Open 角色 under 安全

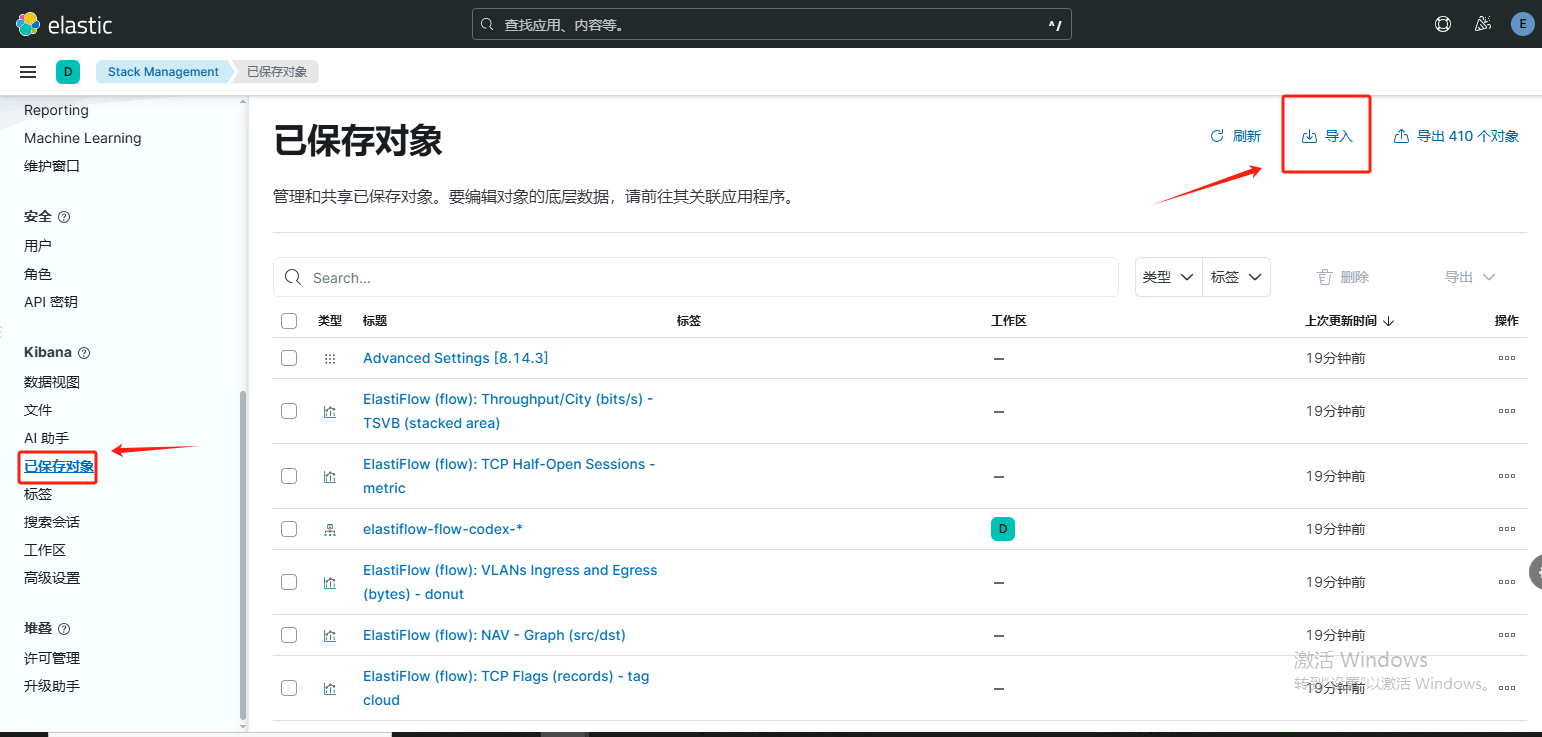pos(38,274)
